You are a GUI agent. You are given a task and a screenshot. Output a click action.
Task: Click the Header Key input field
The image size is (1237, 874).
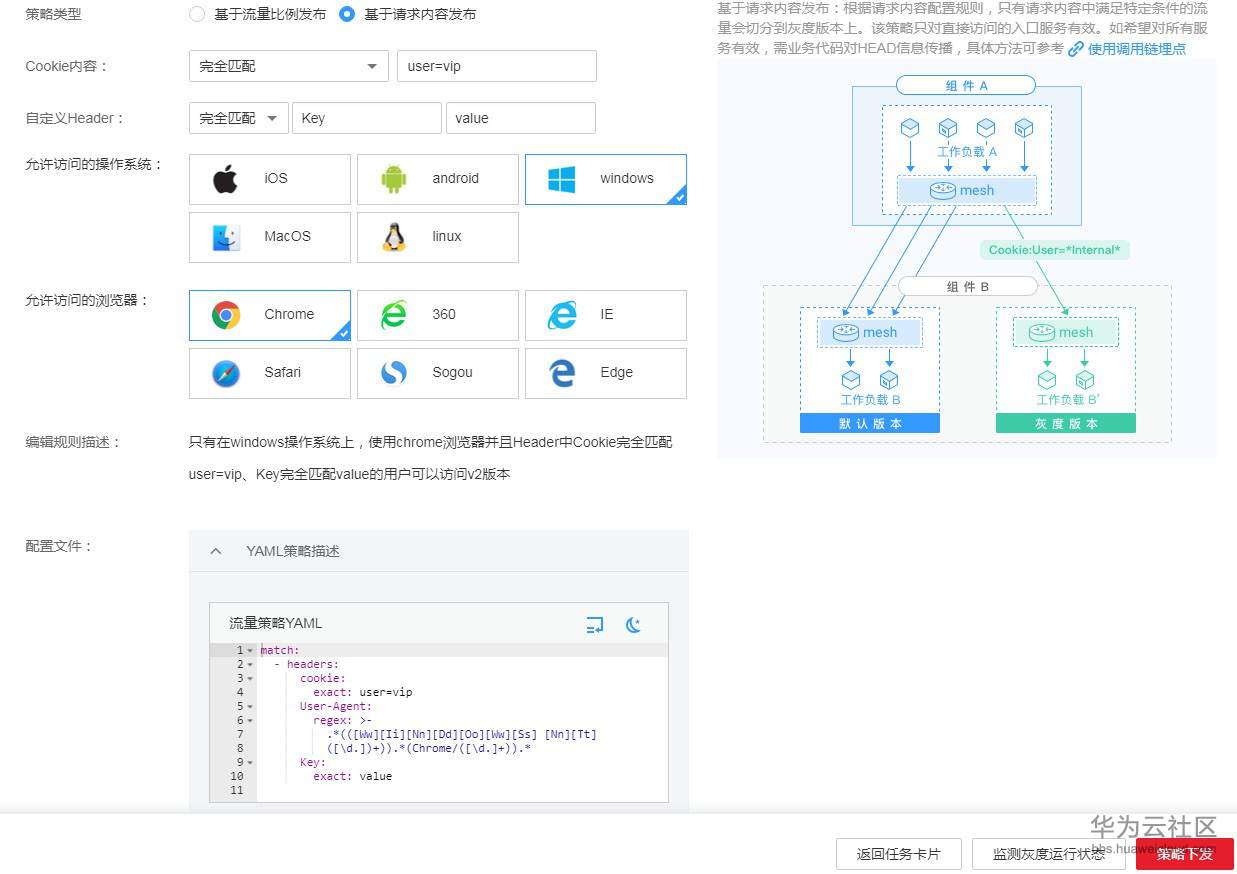(367, 118)
